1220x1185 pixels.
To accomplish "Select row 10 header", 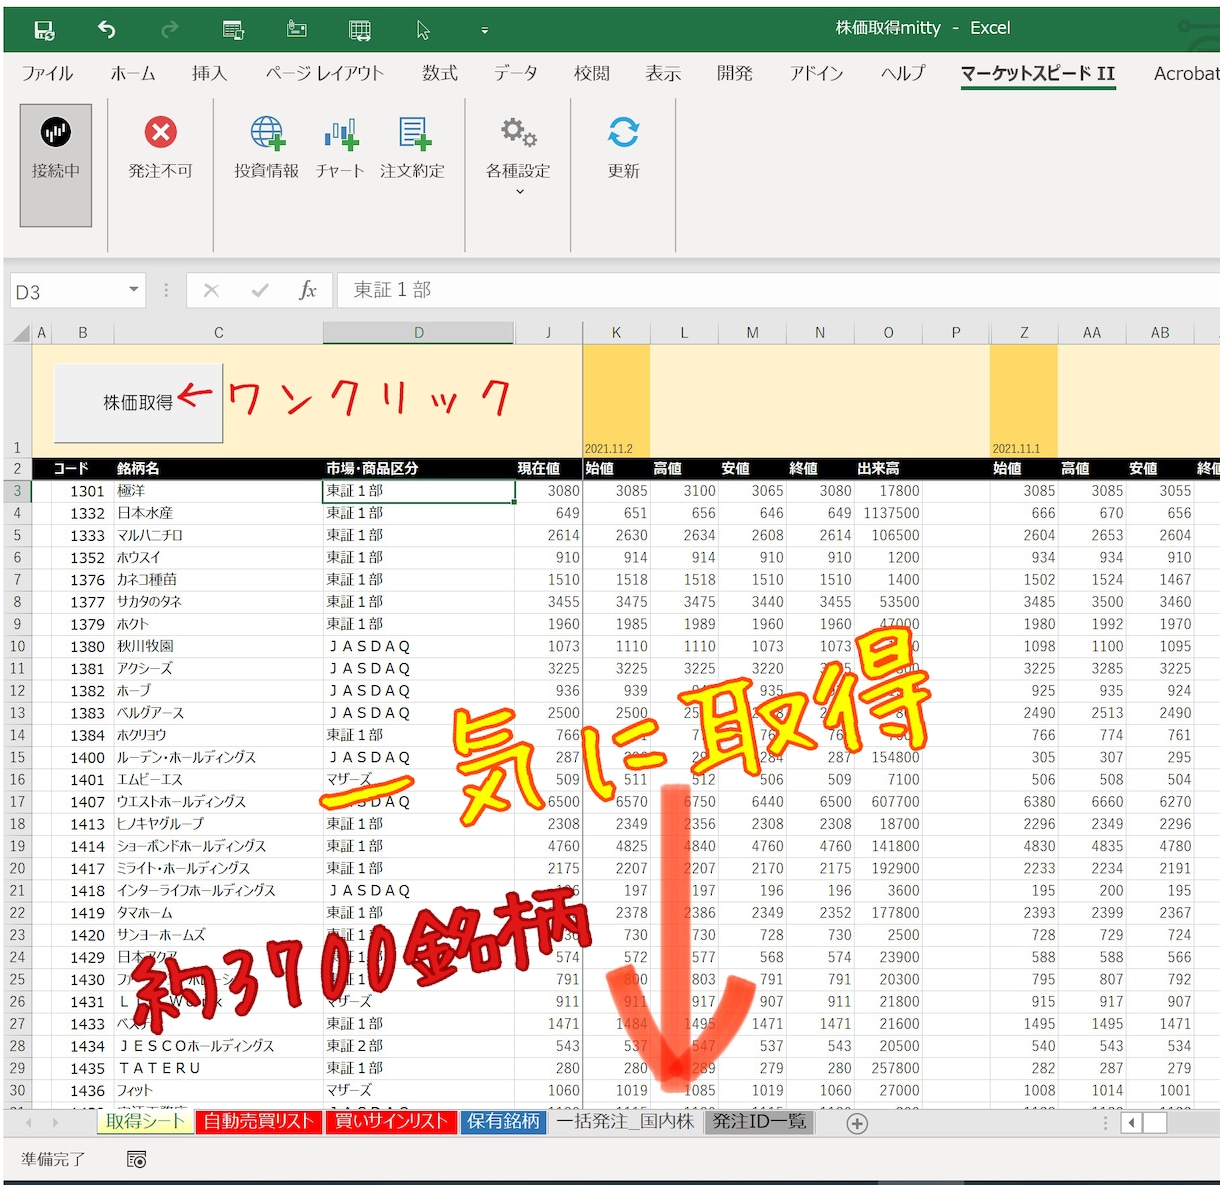I will coord(17,646).
